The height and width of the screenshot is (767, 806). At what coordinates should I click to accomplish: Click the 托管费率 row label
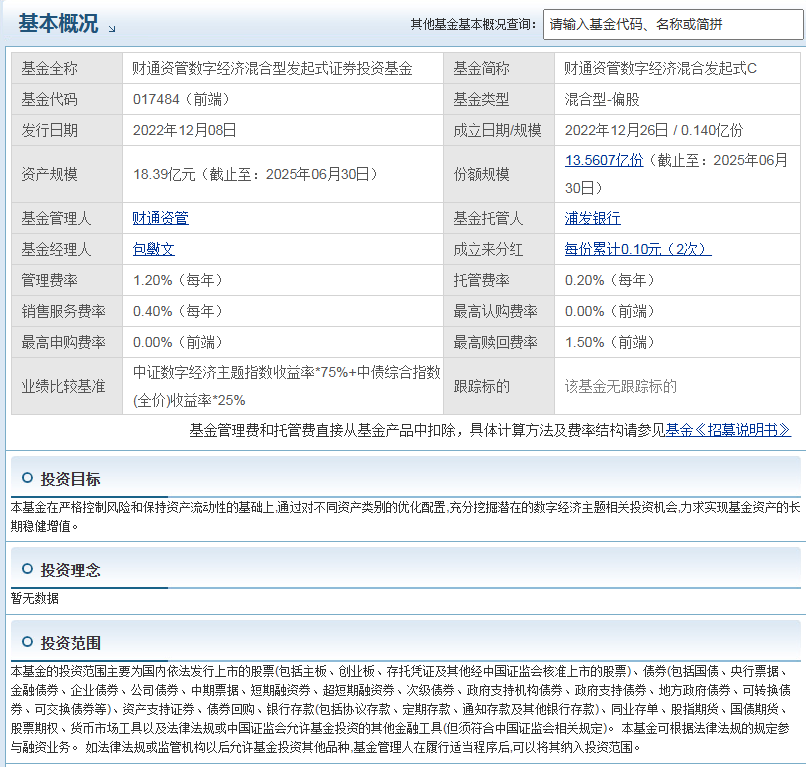481,280
